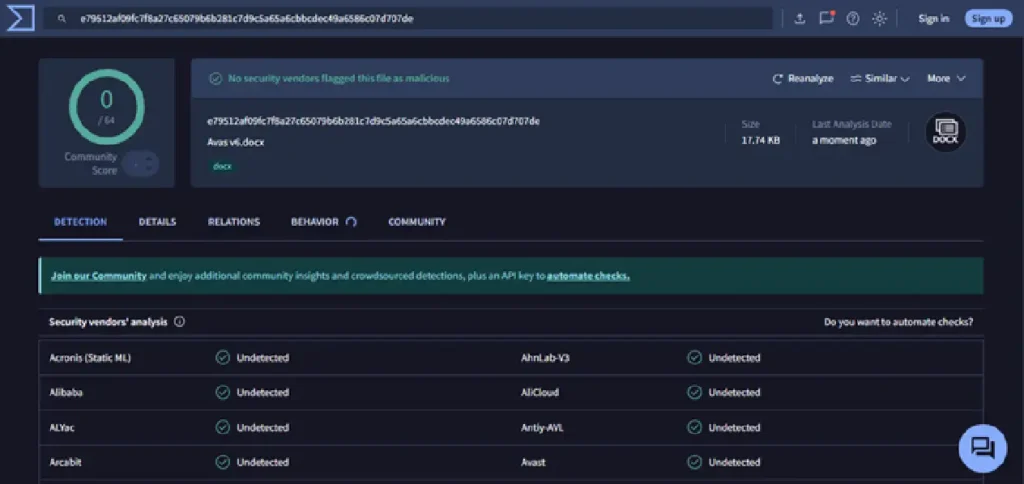Click the Reanalyze button
1024x484 pixels.
pyautogui.click(x=803, y=78)
